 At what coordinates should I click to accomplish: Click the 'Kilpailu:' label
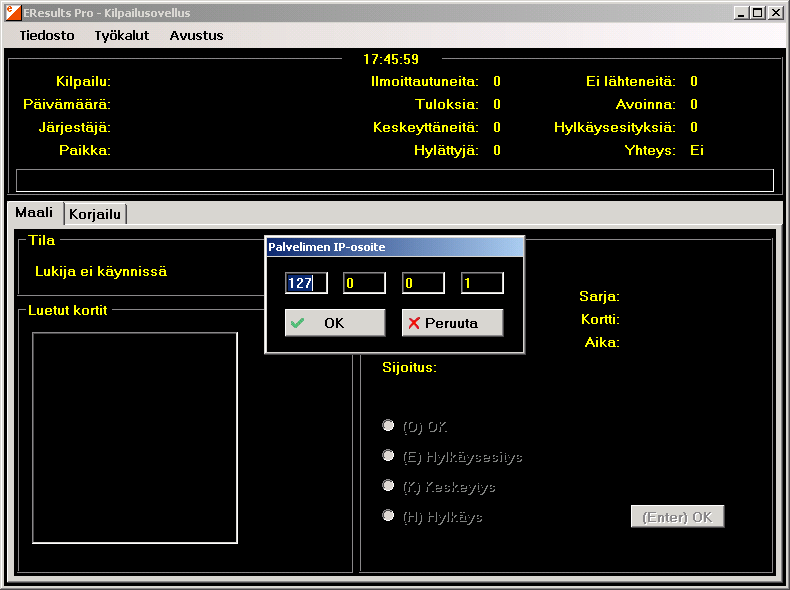[x=83, y=82]
